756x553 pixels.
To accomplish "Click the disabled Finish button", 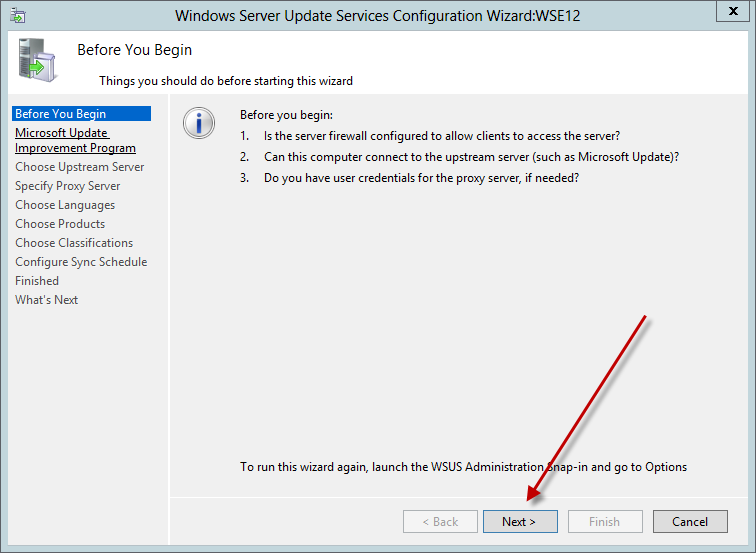I will coord(604,521).
